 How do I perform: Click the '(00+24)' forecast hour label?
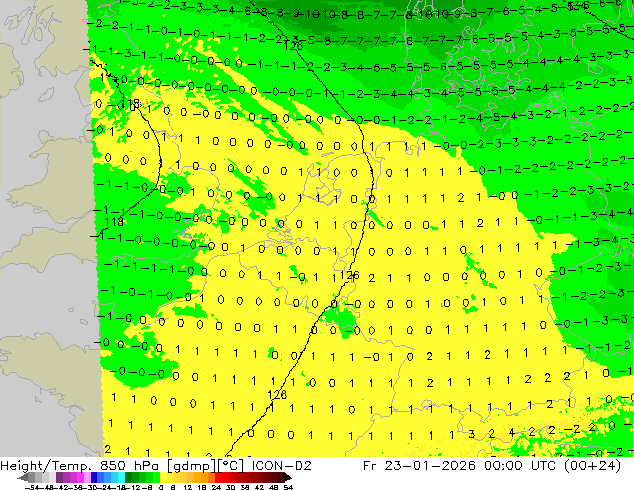click(590, 466)
